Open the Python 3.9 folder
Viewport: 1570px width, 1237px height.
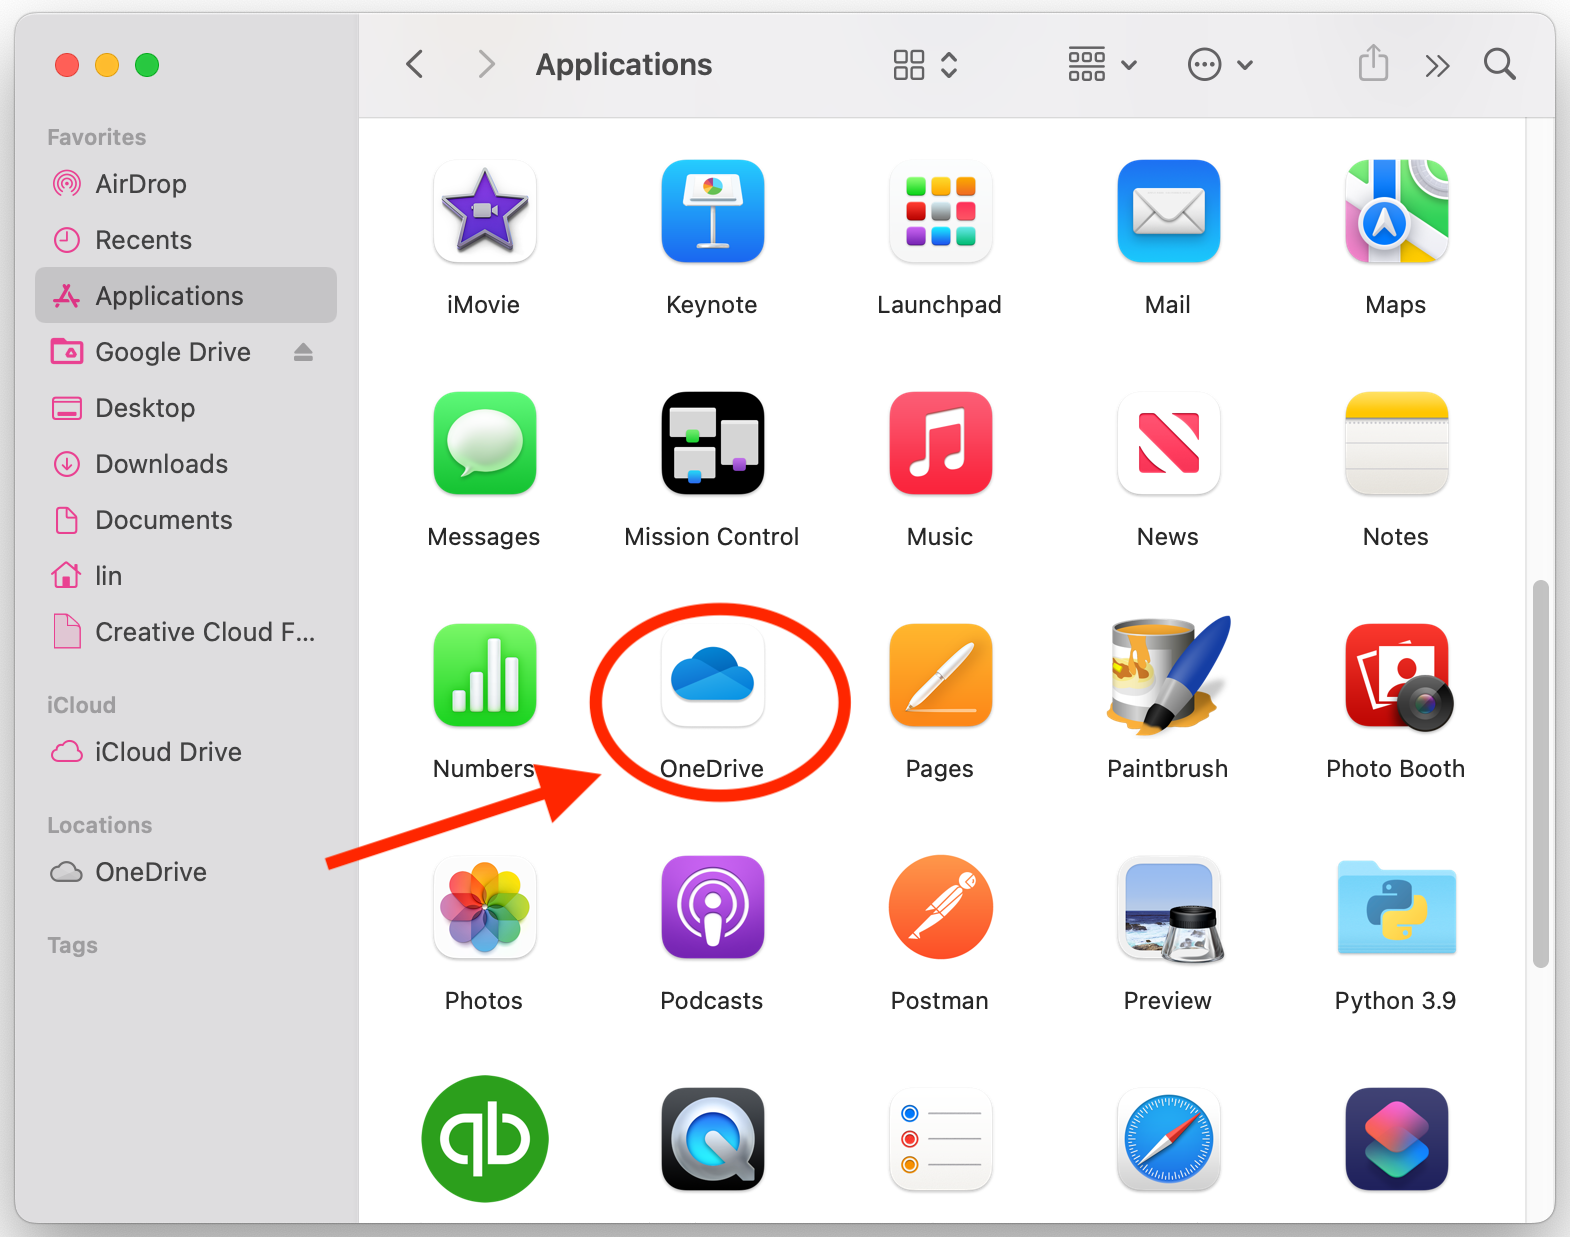pos(1397,907)
